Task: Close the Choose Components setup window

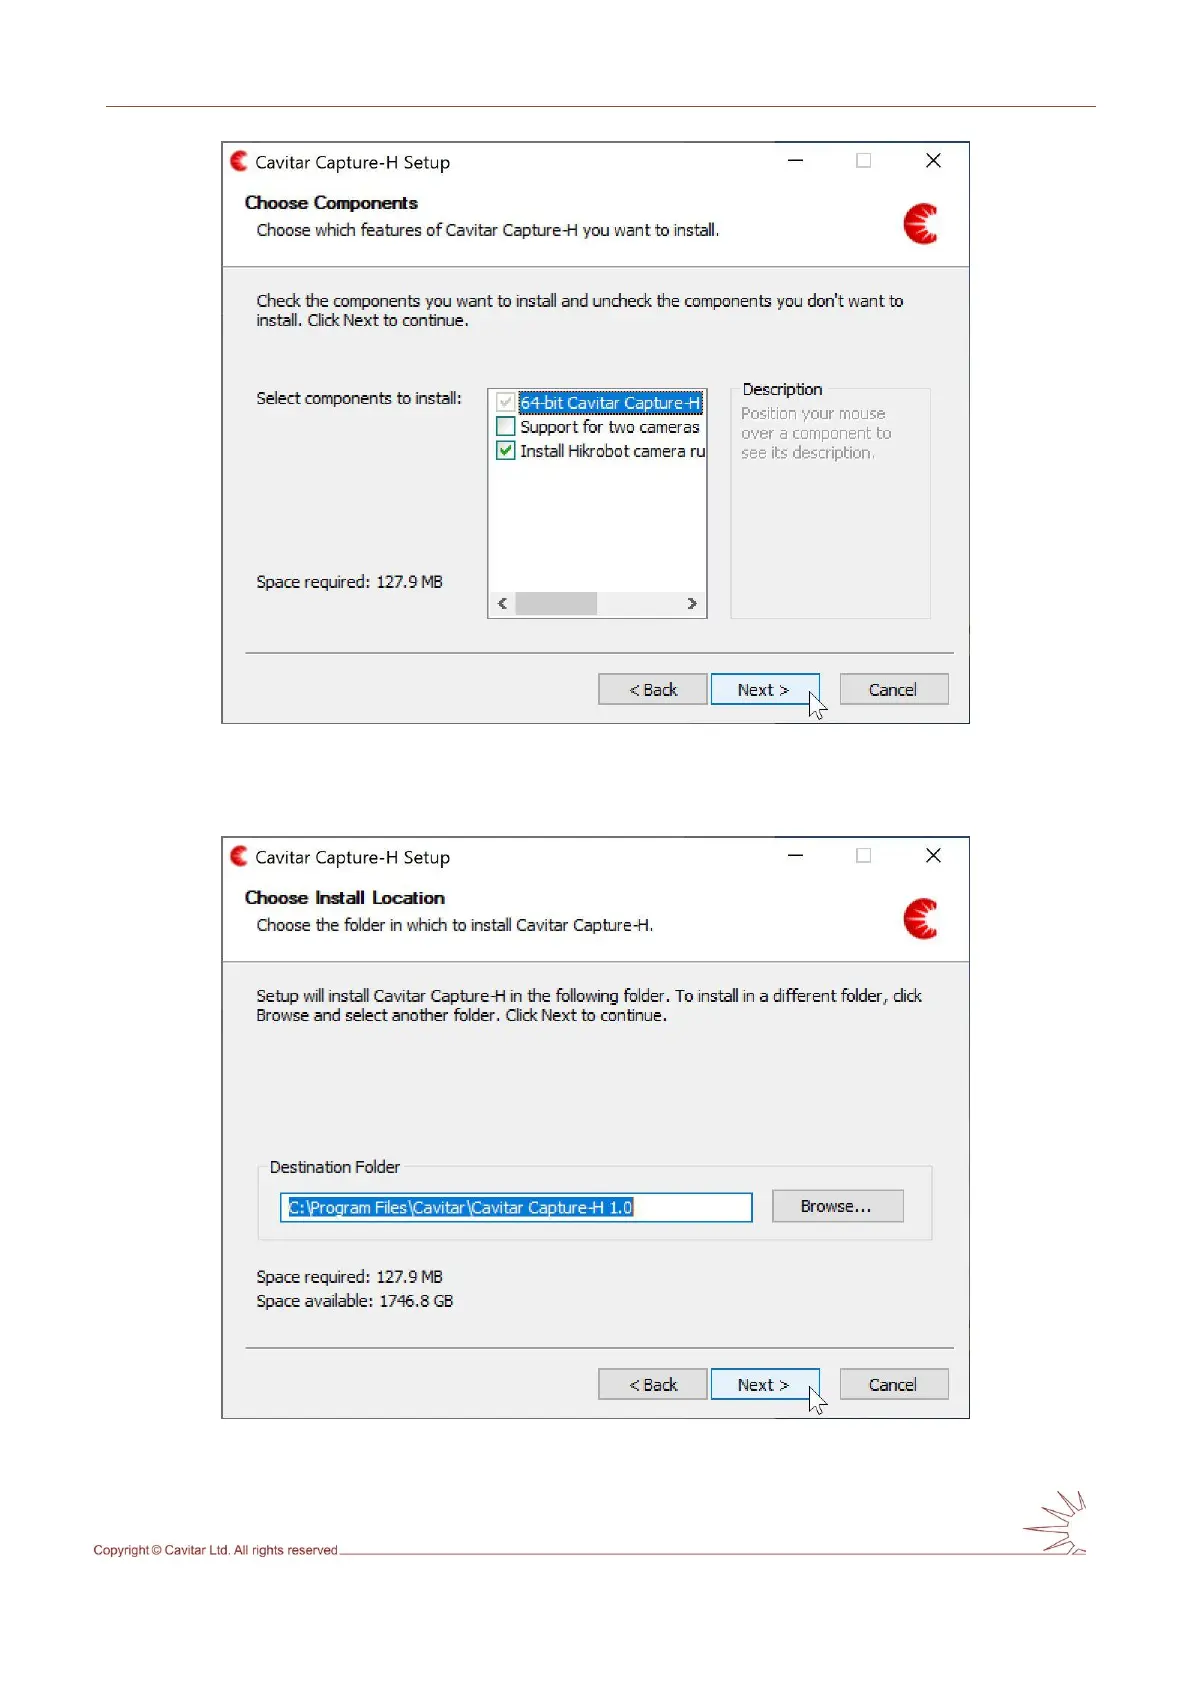Action: pos(933,160)
